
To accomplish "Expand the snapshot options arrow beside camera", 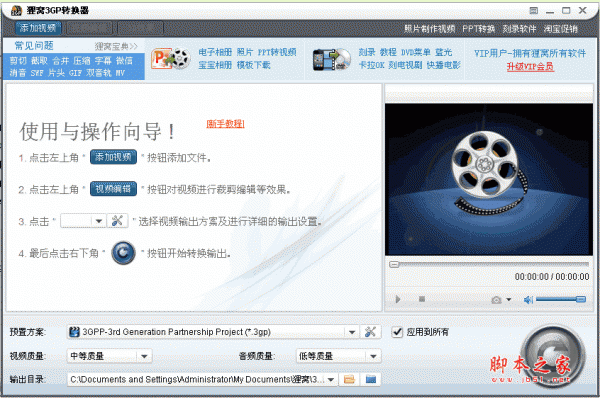I will click(509, 300).
